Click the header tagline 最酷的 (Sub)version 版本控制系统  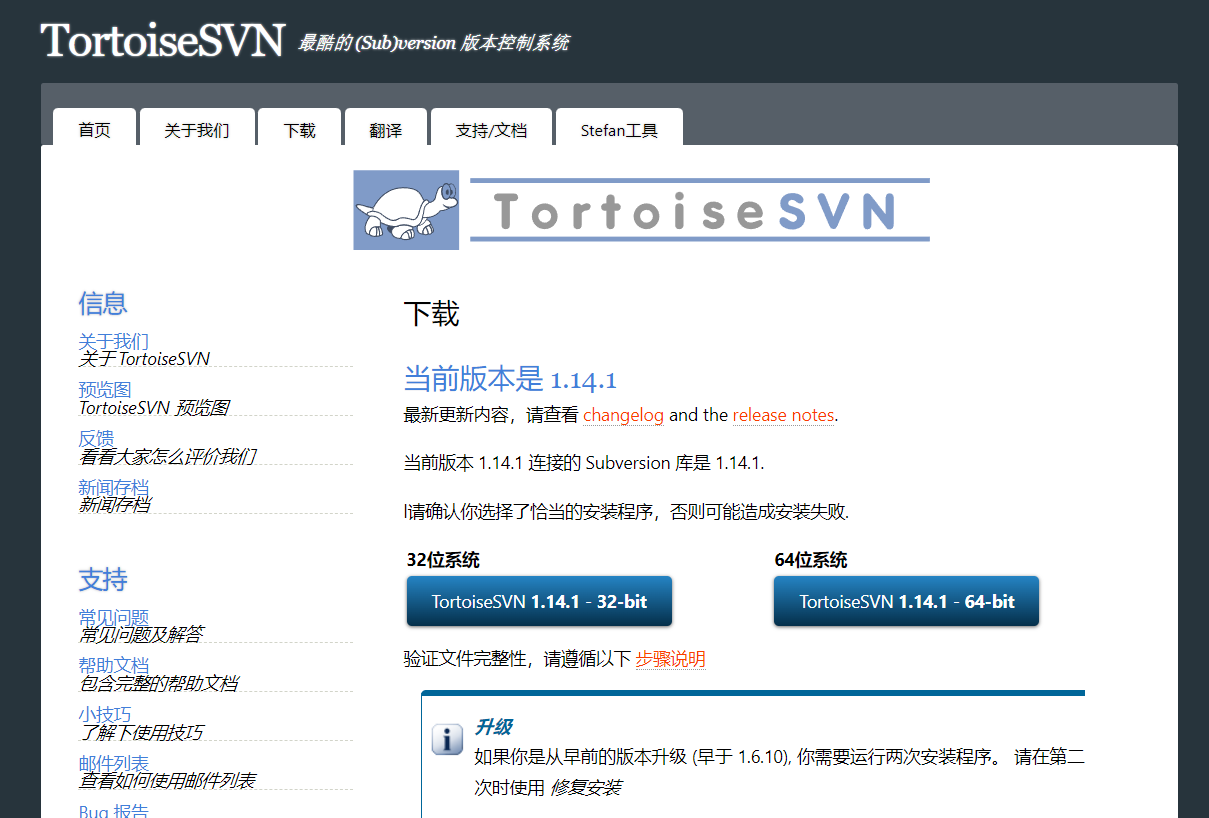coord(434,43)
